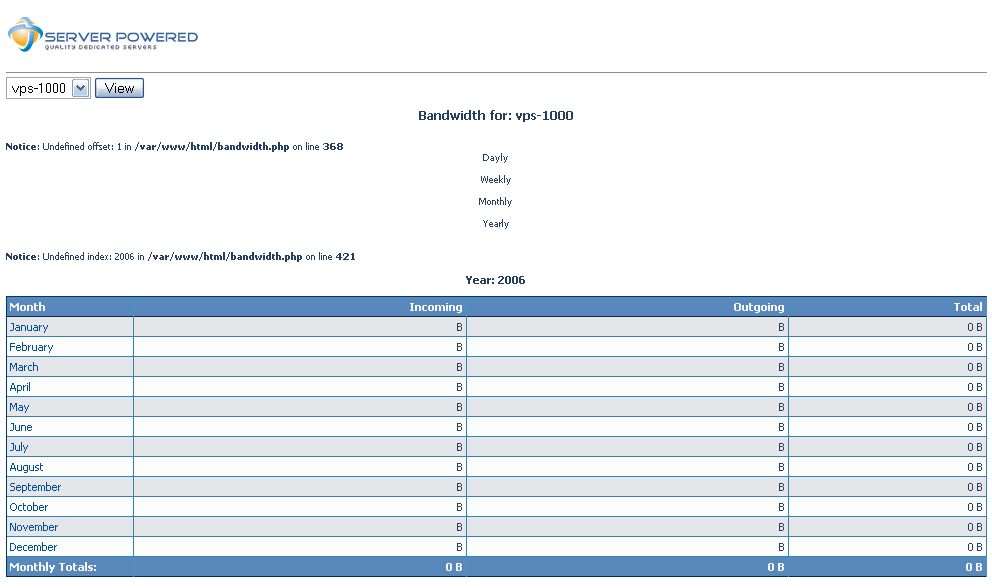Switch to the Dayly bandwidth view

[x=495, y=158]
